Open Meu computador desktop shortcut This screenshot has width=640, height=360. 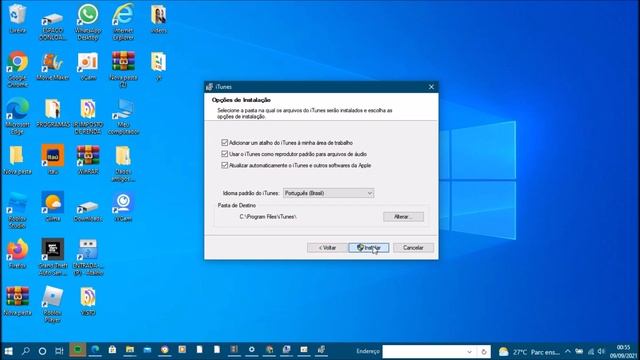pyautogui.click(x=123, y=116)
